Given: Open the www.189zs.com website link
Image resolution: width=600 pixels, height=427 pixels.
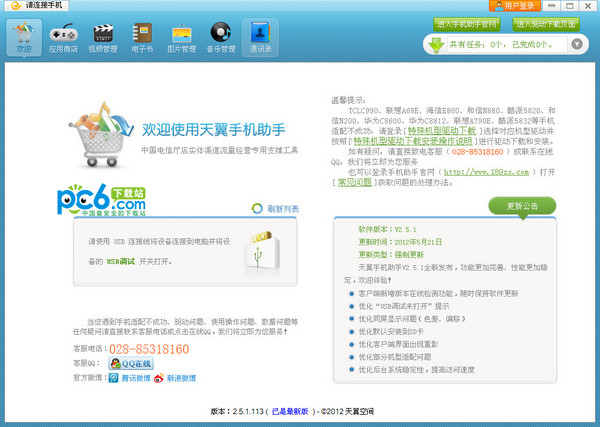Looking at the screenshot, I should pyautogui.click(x=486, y=172).
